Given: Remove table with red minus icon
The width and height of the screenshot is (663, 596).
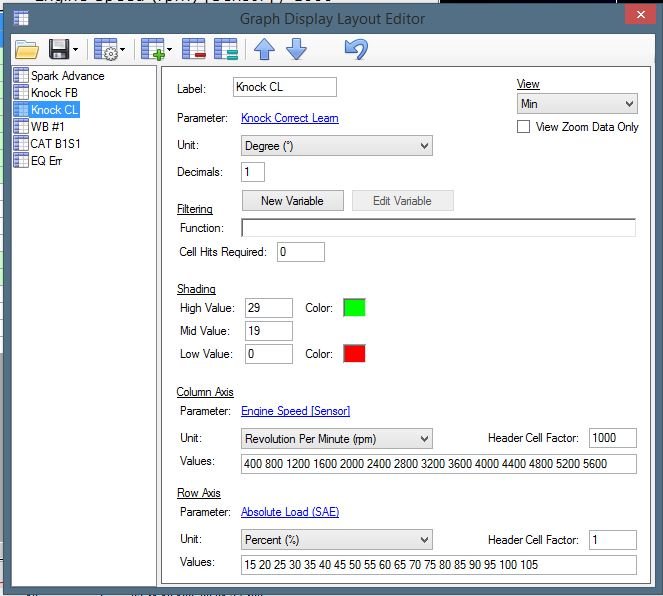Looking at the screenshot, I should click(194, 49).
